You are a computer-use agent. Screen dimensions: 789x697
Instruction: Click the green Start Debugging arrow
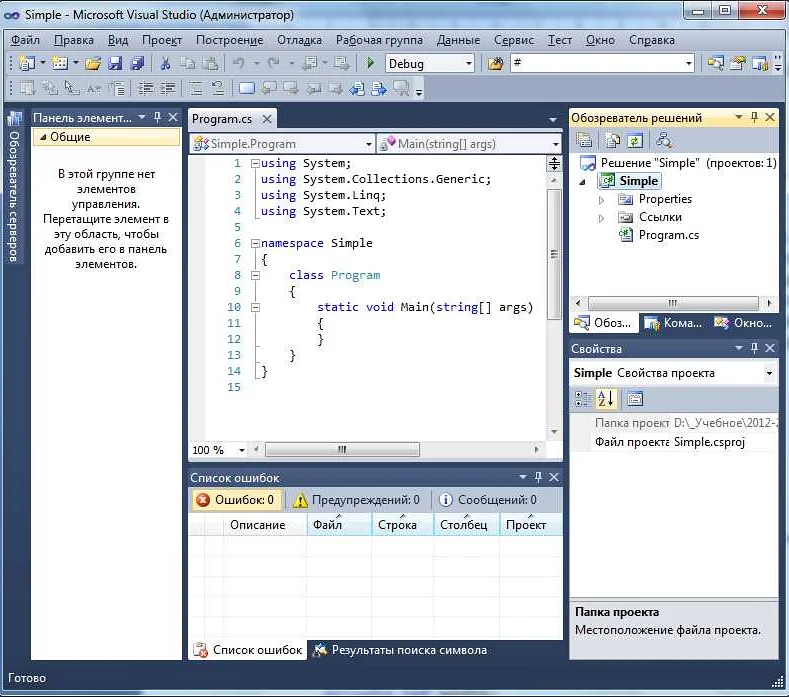click(x=370, y=64)
